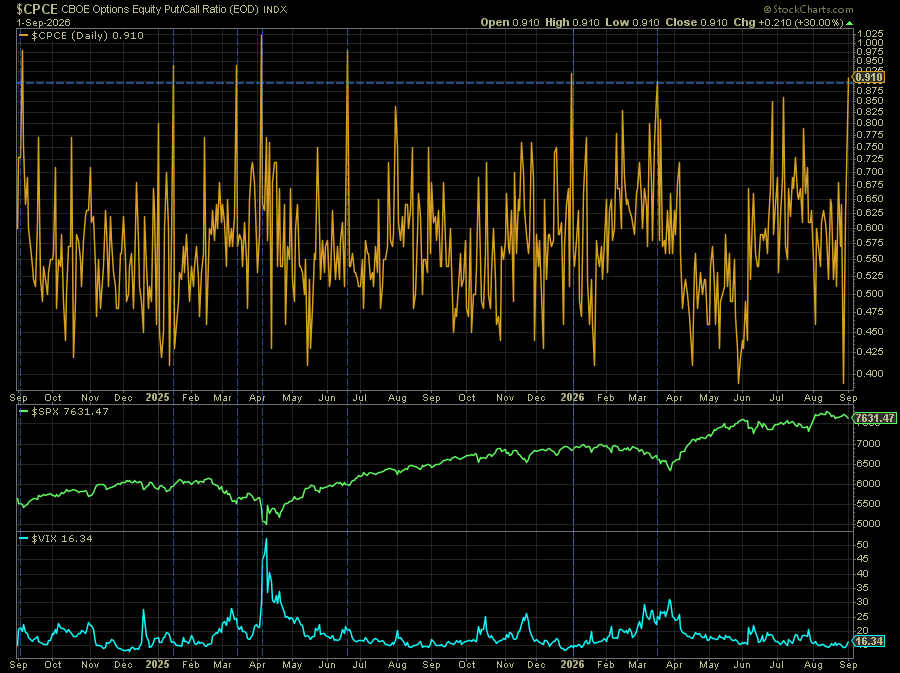The image size is (900, 673).
Task: Click the green up-arrow change indicator
Action: pos(849,23)
